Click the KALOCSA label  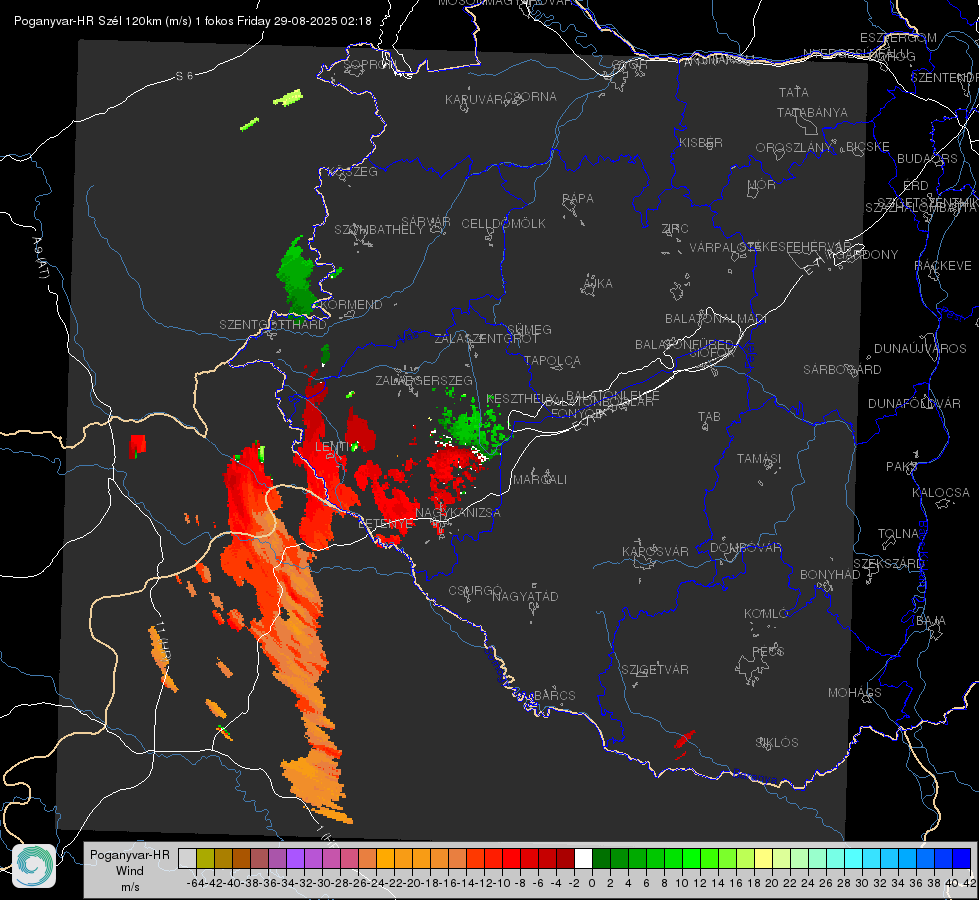[x=940, y=493]
